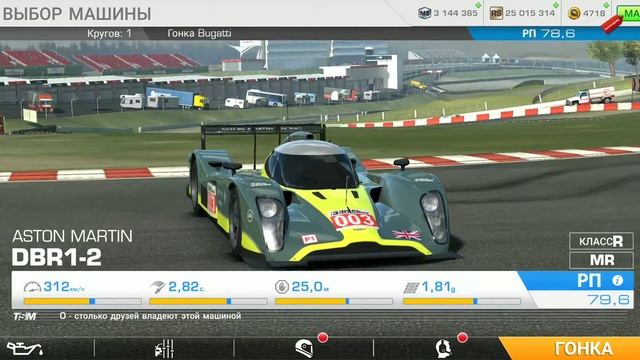Click the grip 1,81g progress bar
640x360 pixels.
(462, 301)
